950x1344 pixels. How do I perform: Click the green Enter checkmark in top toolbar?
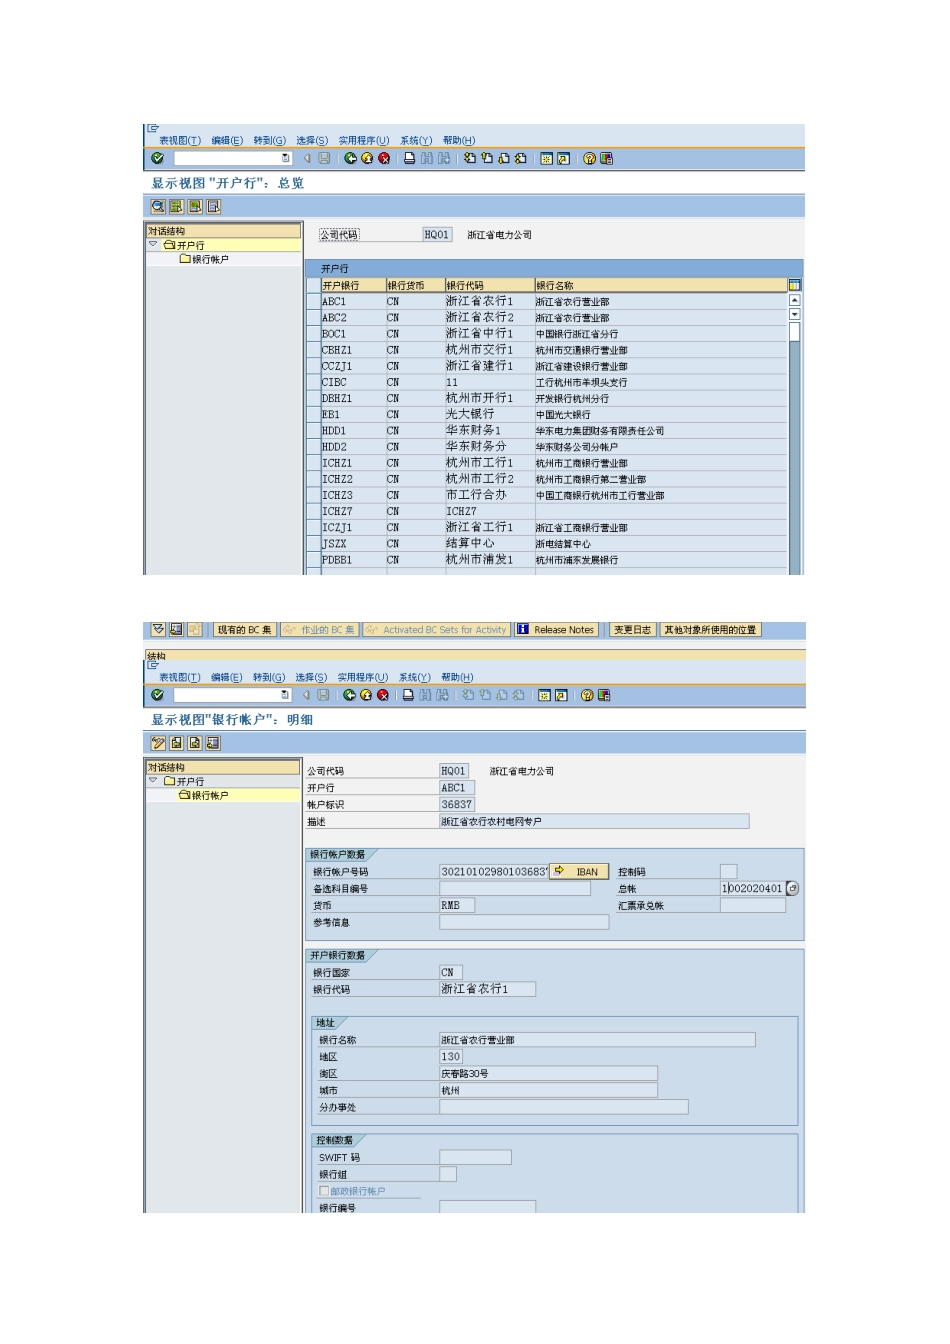click(x=157, y=158)
